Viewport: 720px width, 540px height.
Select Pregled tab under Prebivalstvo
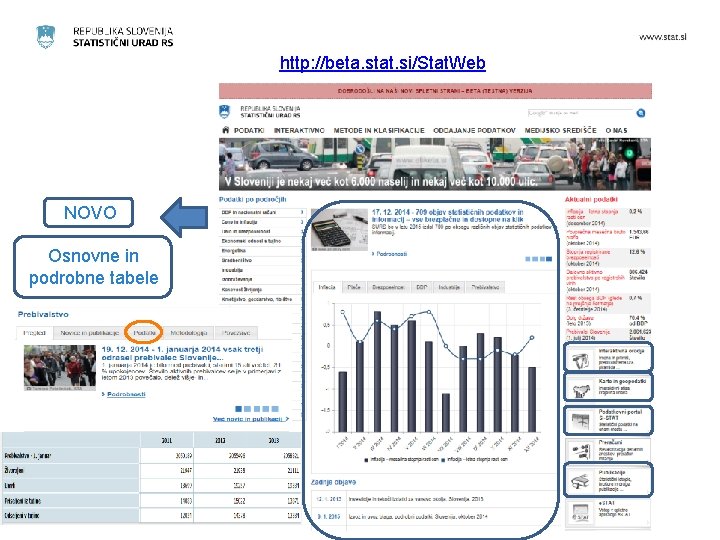(35, 333)
